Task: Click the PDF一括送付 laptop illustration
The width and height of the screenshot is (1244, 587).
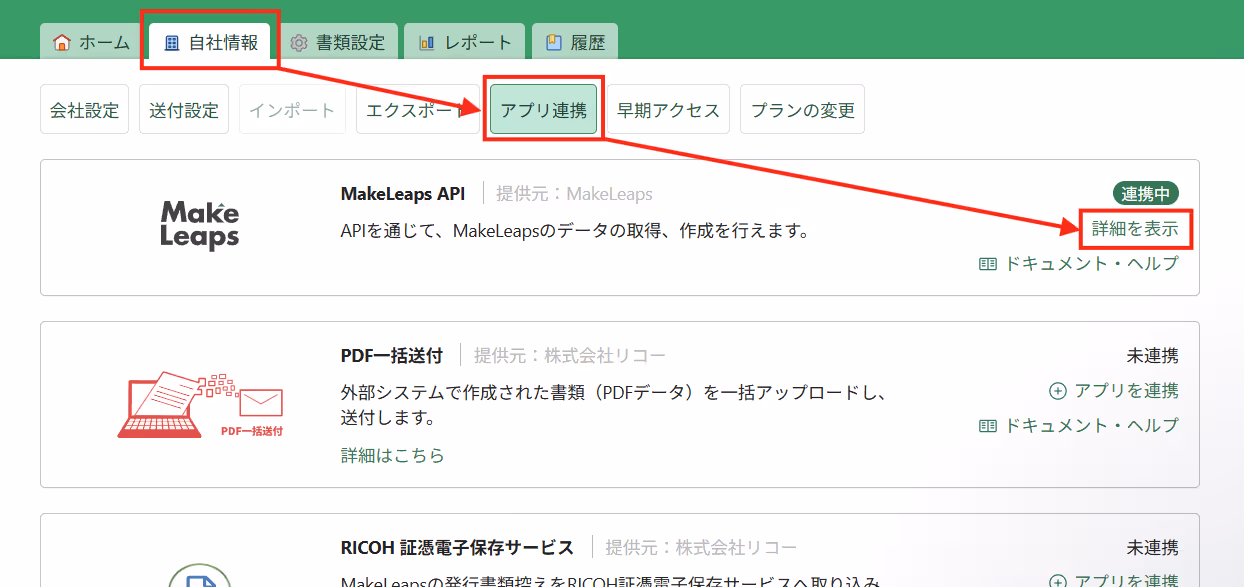Action: 200,407
